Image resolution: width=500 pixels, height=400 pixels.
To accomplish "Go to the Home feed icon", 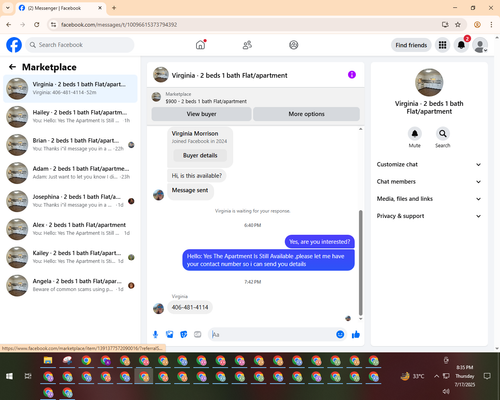I will [200, 45].
